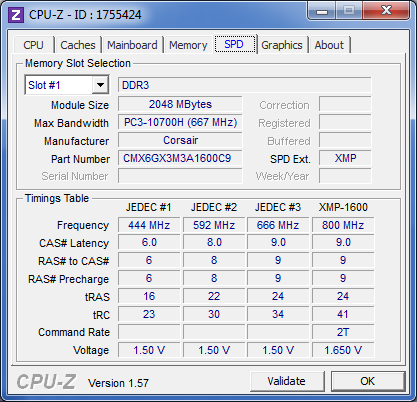
Task: Click the empty Correction field
Action: [x=345, y=104]
